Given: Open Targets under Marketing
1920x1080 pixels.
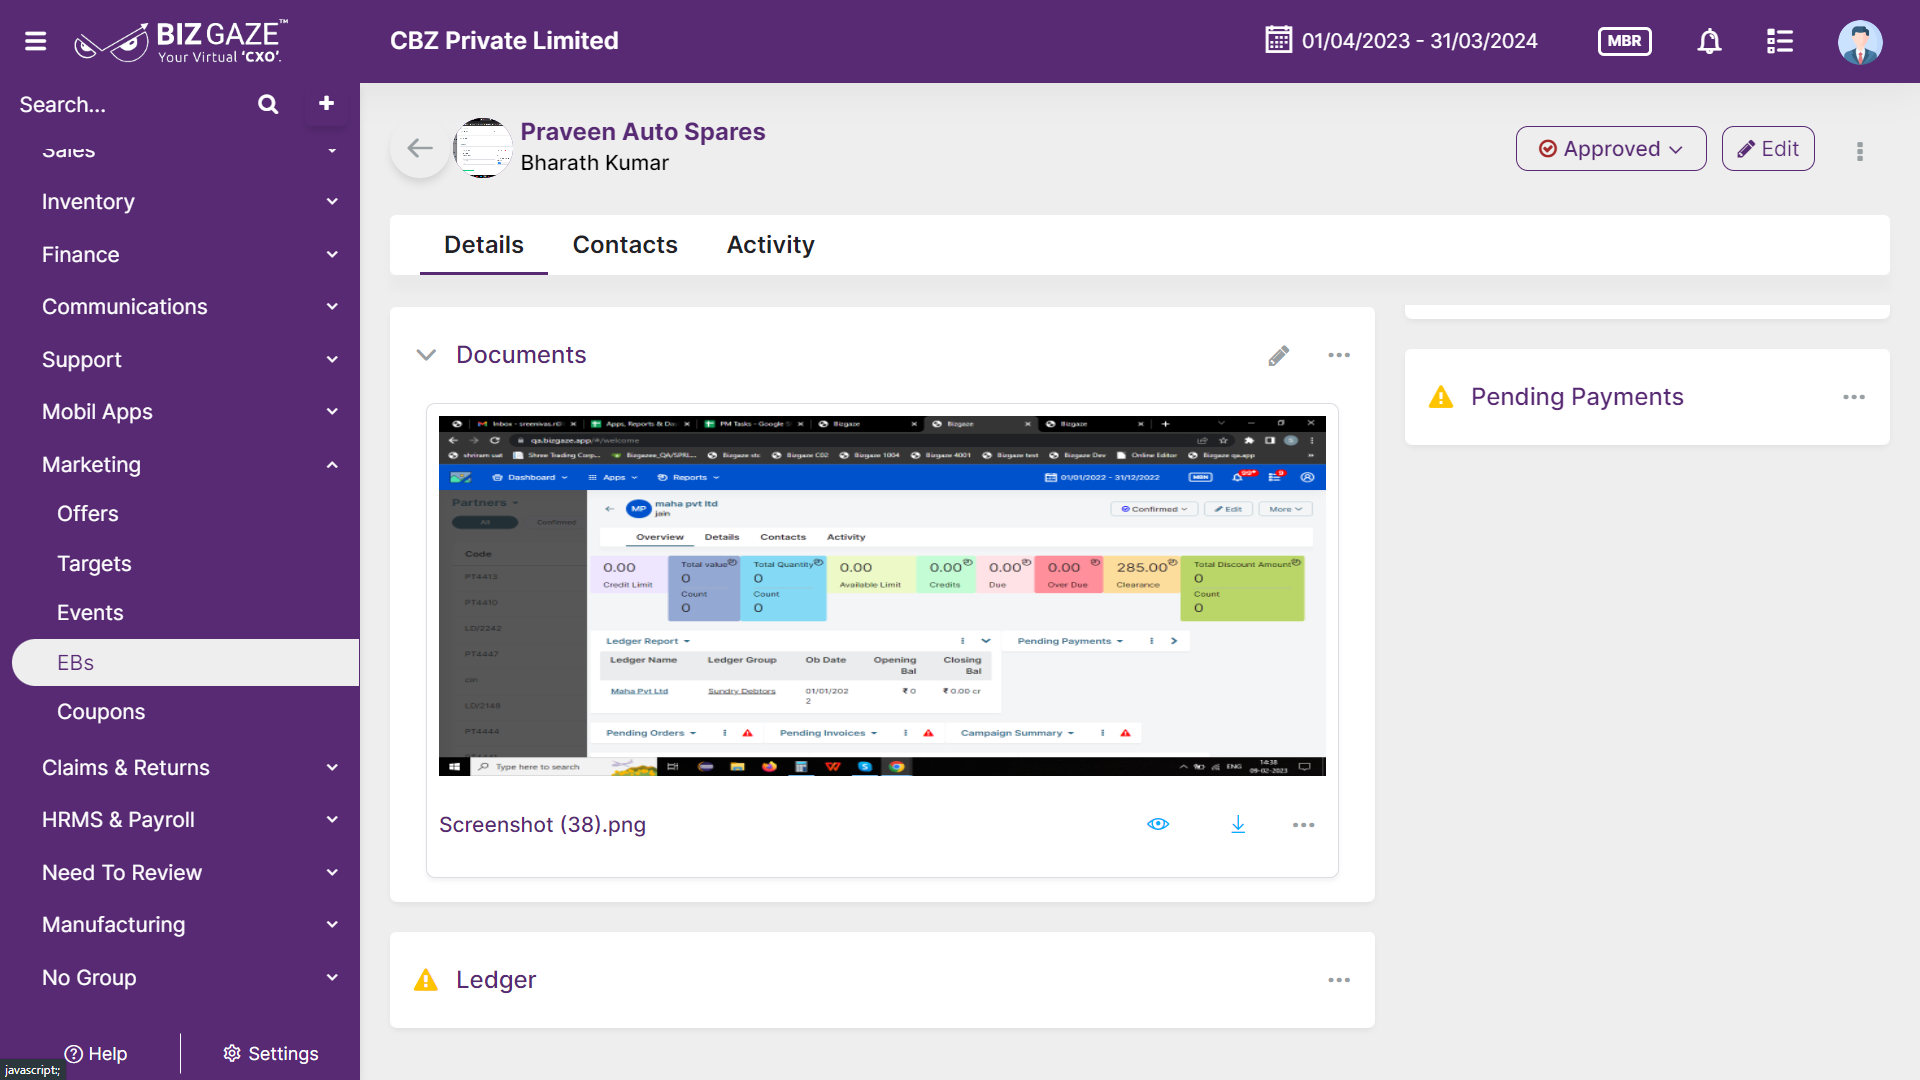Looking at the screenshot, I should [94, 564].
